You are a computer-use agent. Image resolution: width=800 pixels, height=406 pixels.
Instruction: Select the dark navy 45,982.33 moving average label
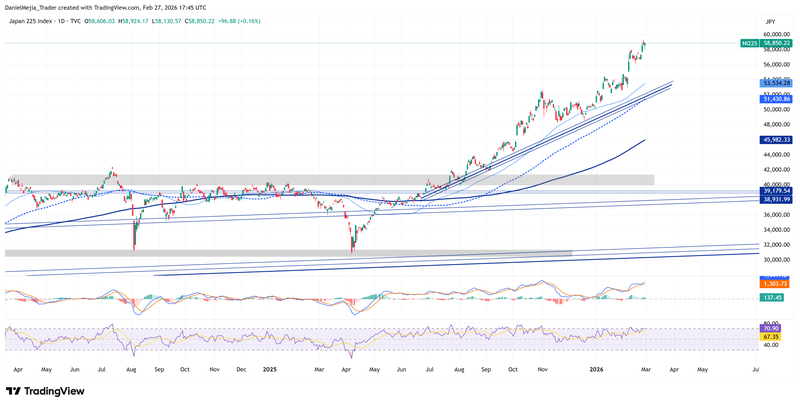pos(776,140)
